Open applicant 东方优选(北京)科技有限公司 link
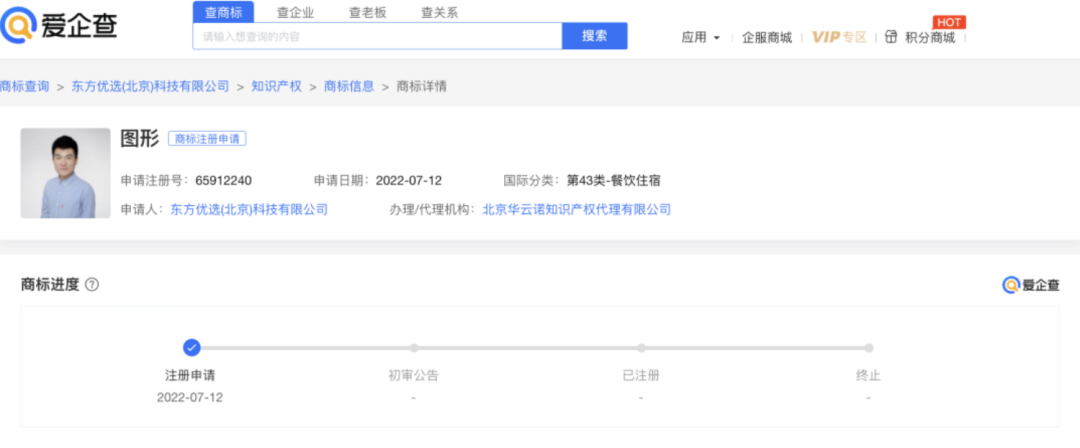This screenshot has width=1080, height=448. click(x=249, y=210)
